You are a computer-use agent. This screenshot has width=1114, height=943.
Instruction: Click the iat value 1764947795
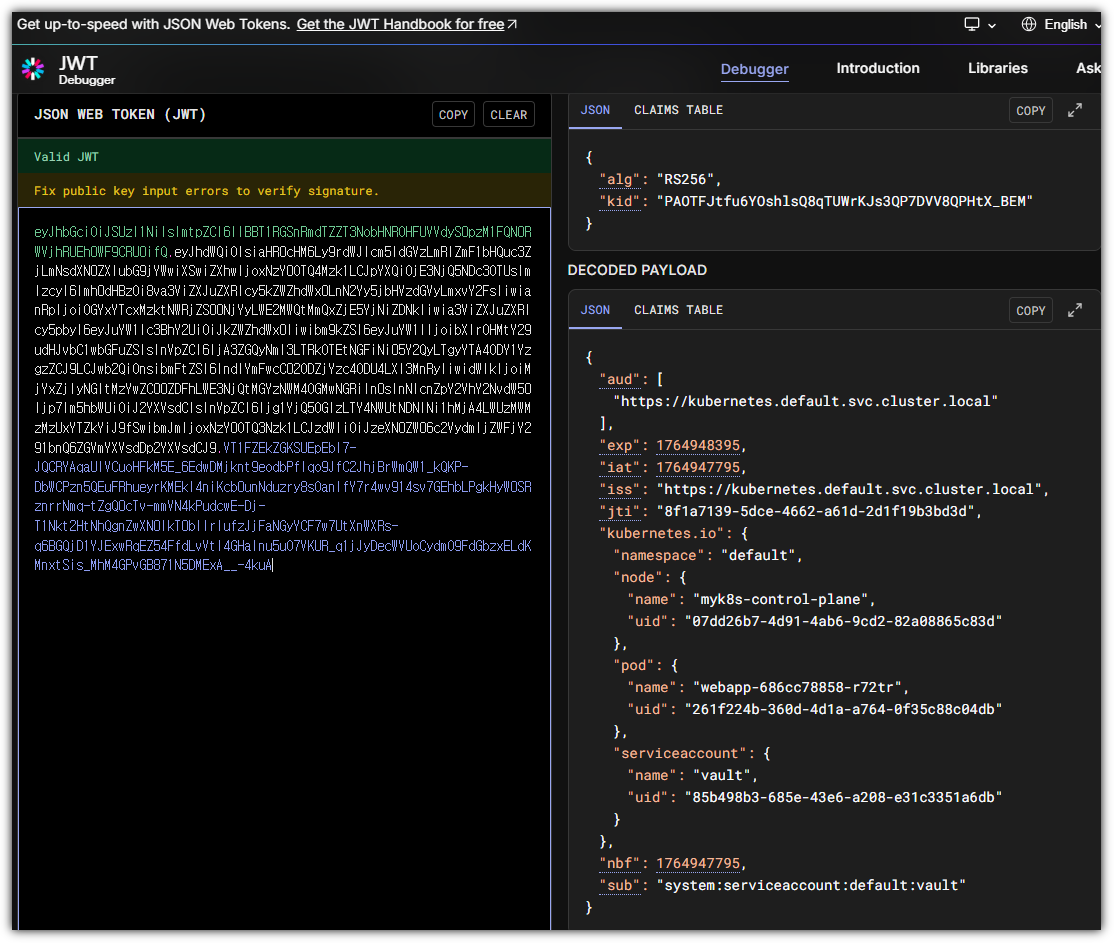pyautogui.click(x=698, y=468)
